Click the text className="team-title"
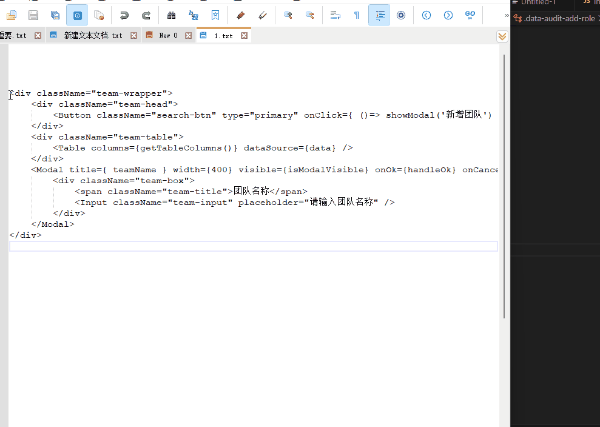This screenshot has width=600, height=427. click(167, 191)
